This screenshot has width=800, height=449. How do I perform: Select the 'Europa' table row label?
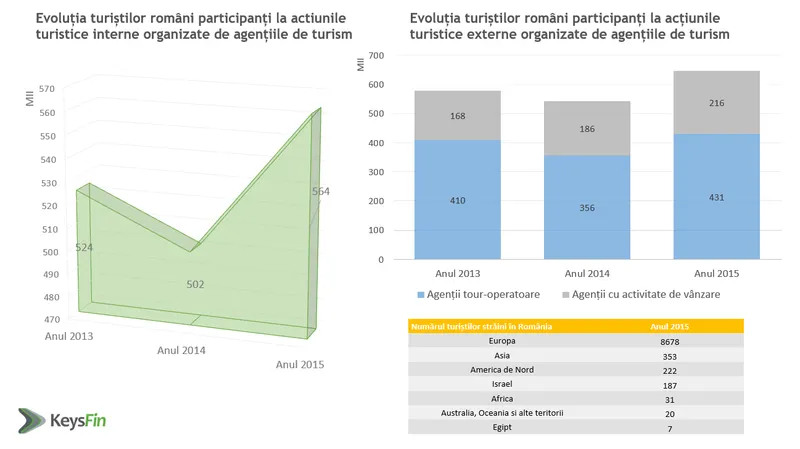(502, 341)
